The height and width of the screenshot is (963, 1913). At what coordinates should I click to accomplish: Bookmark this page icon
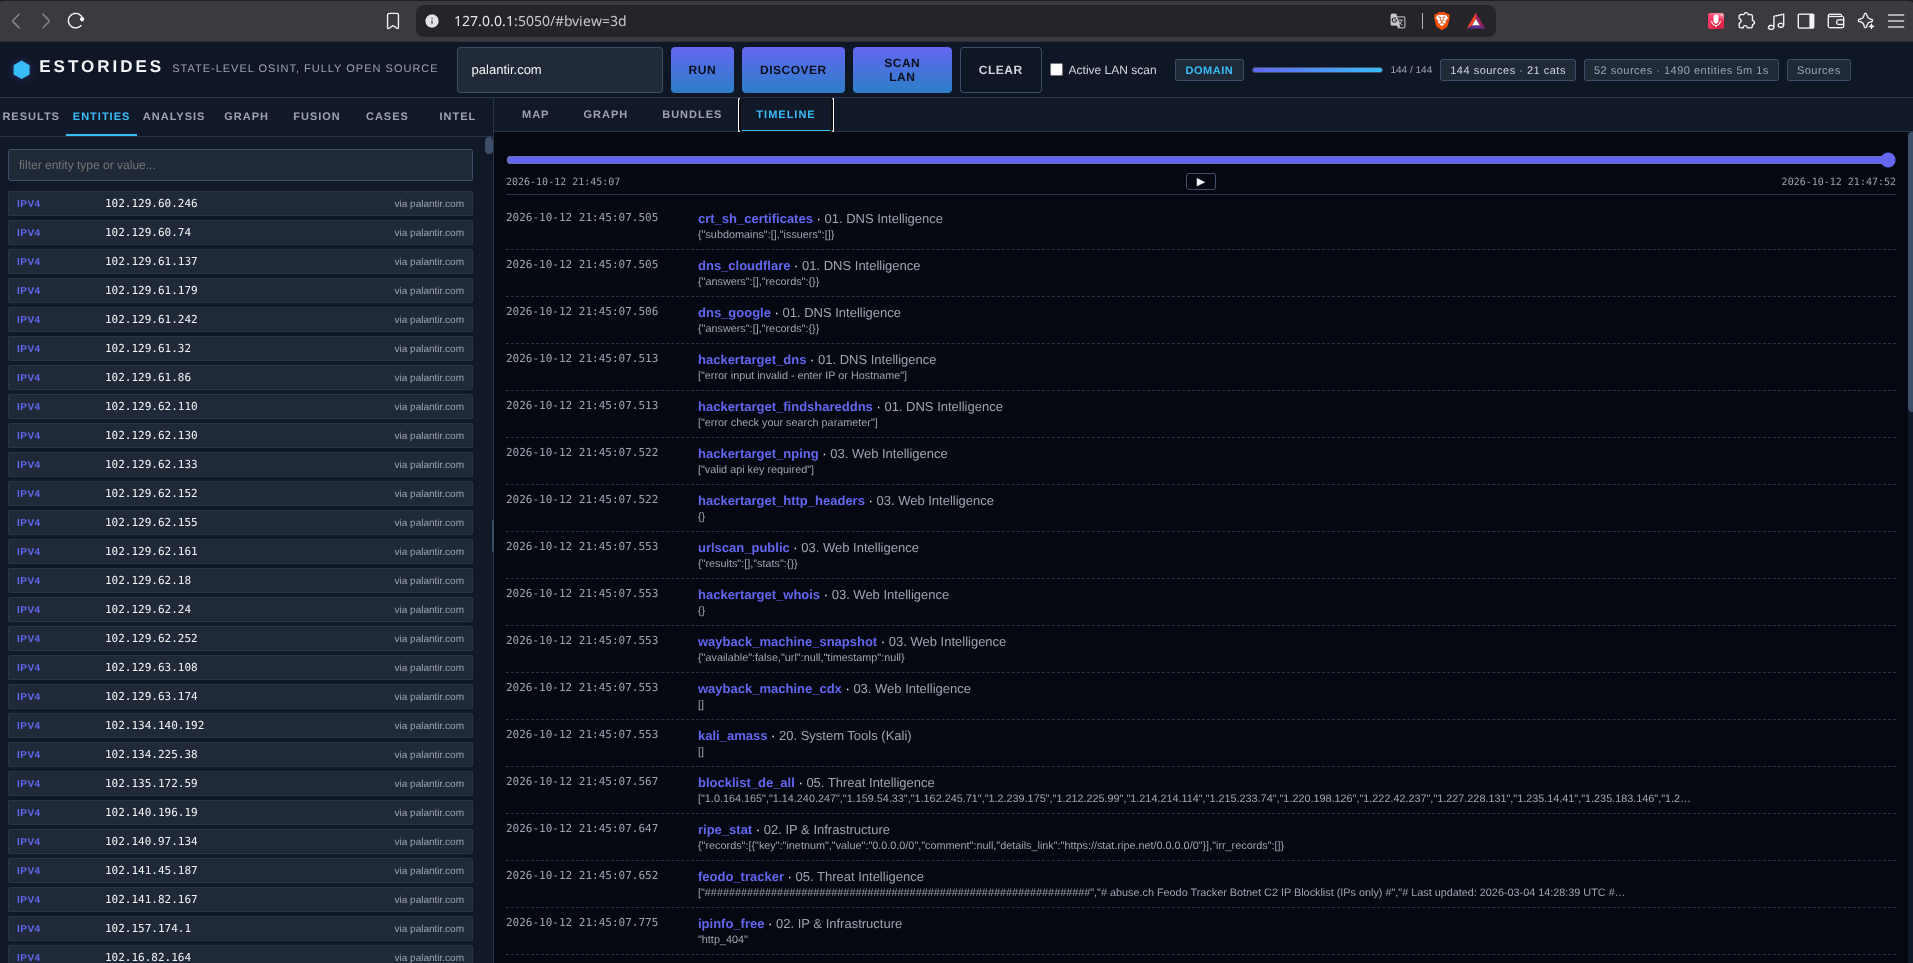(x=393, y=21)
